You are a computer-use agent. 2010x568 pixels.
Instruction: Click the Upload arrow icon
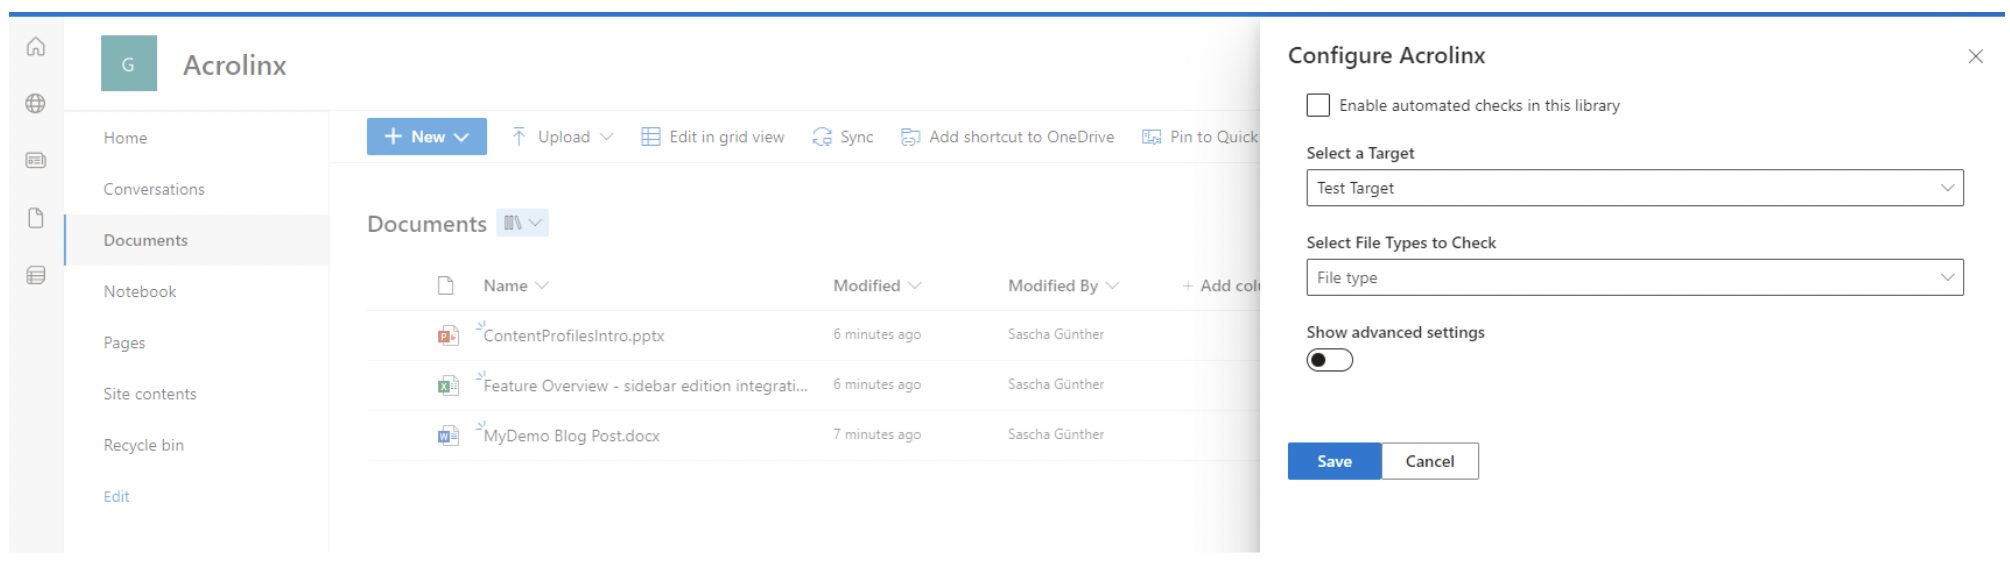click(518, 137)
